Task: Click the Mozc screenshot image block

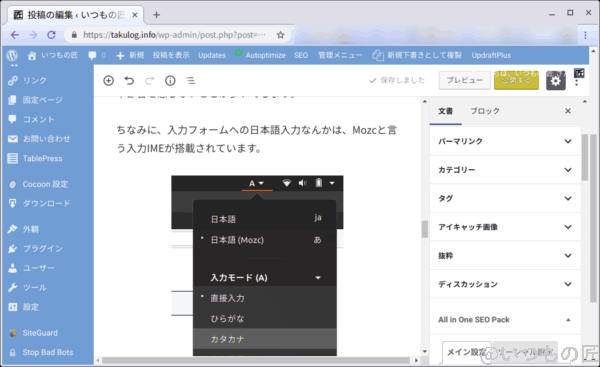Action: [x=257, y=266]
